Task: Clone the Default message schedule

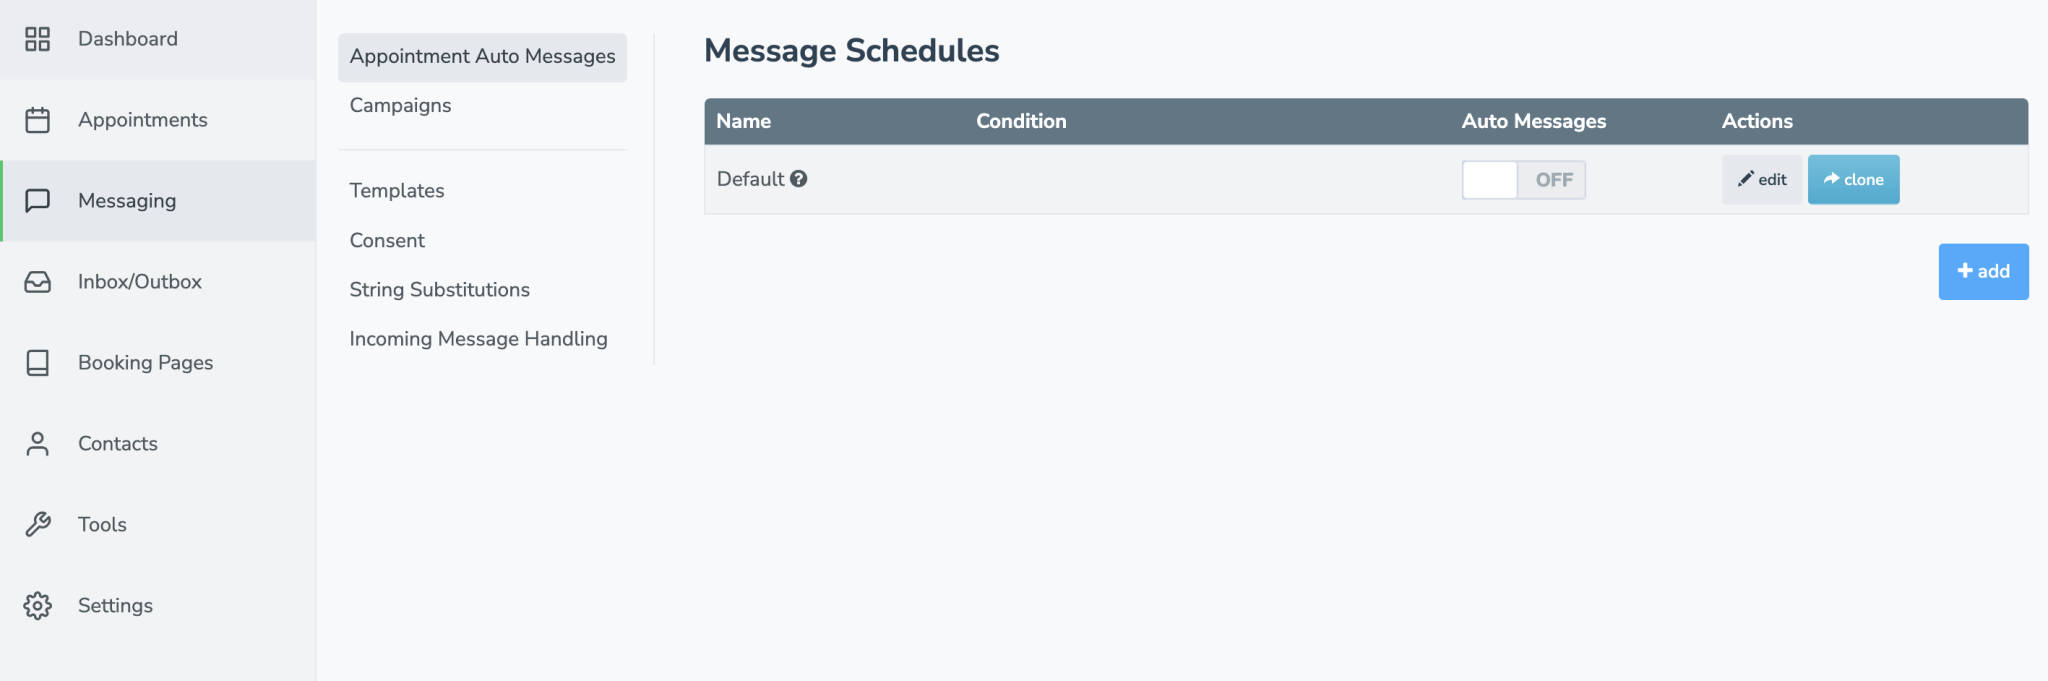Action: click(x=1853, y=180)
